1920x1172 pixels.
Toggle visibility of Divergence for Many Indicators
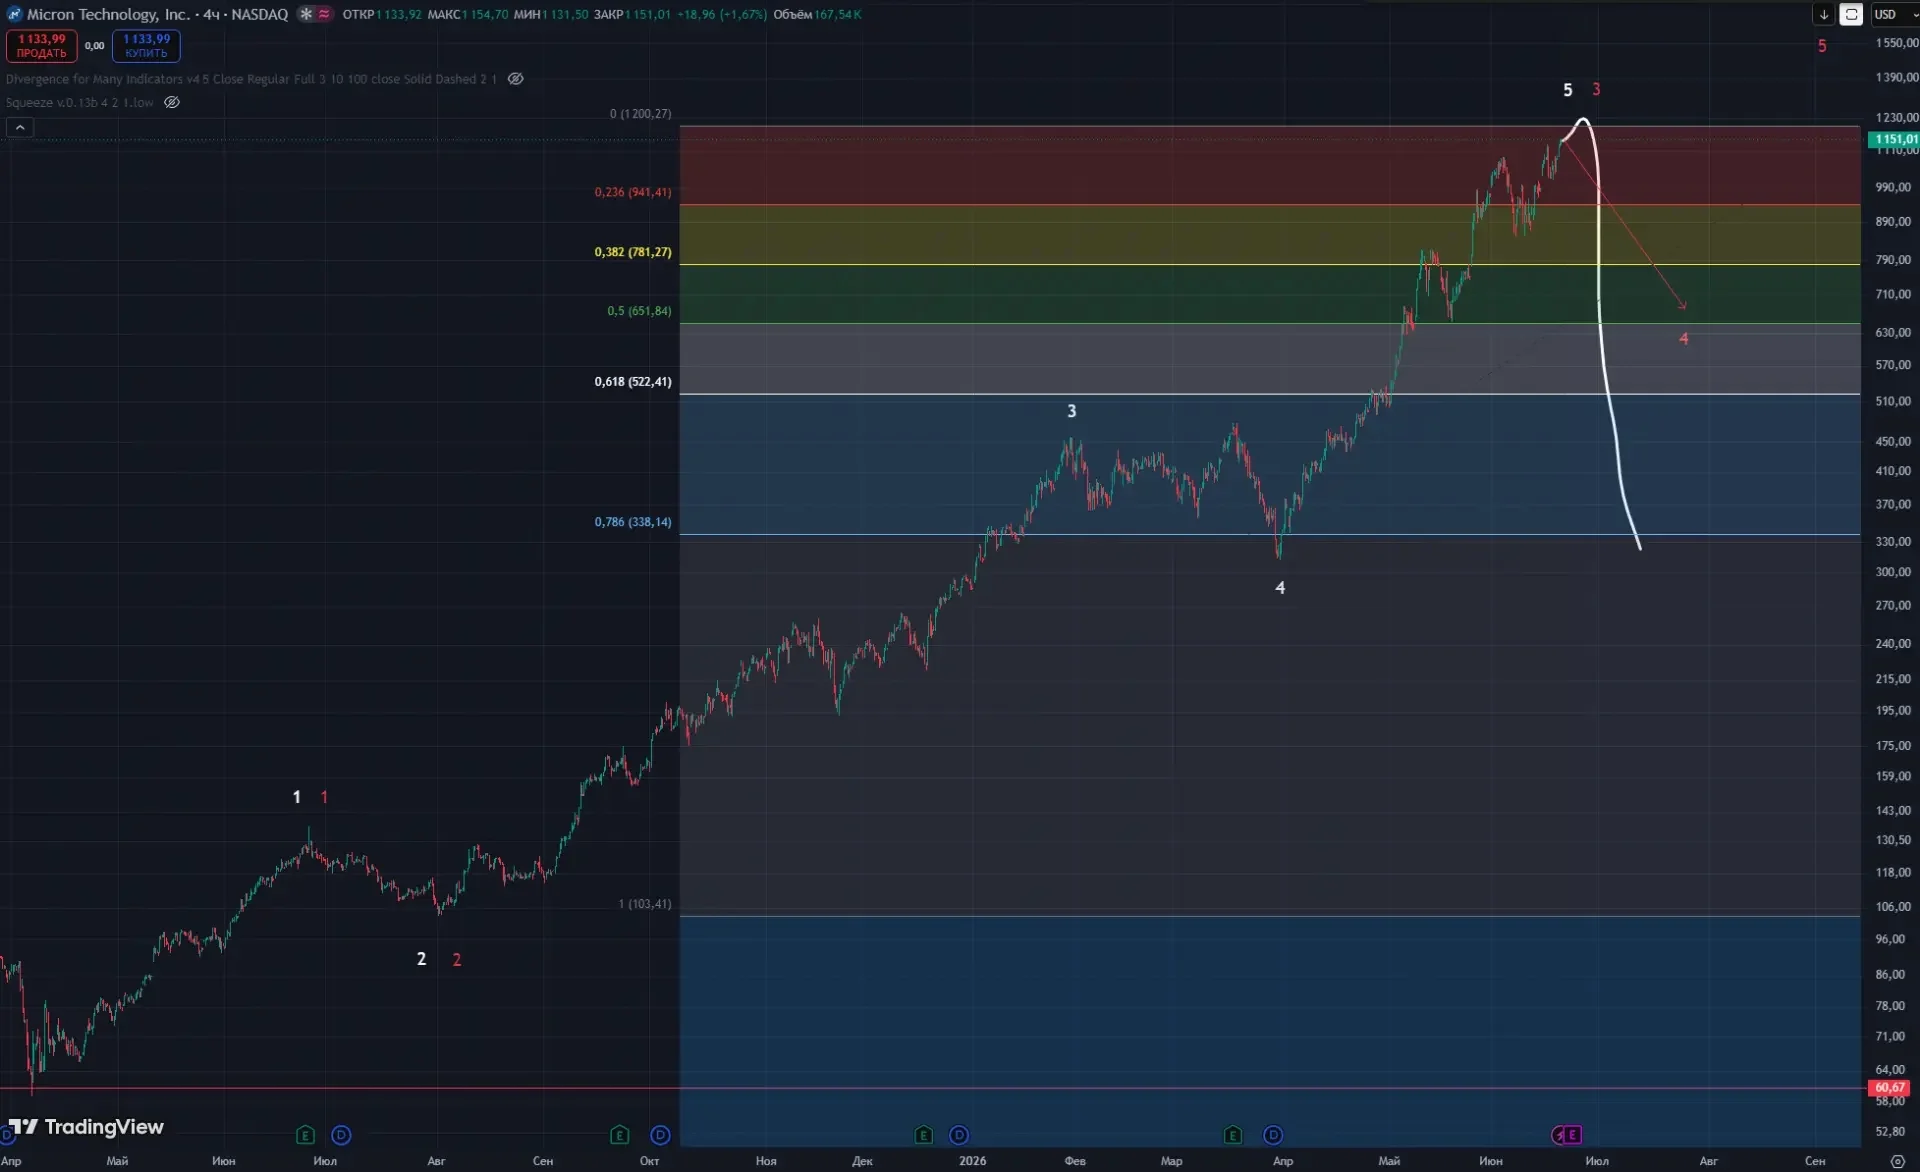pos(515,79)
